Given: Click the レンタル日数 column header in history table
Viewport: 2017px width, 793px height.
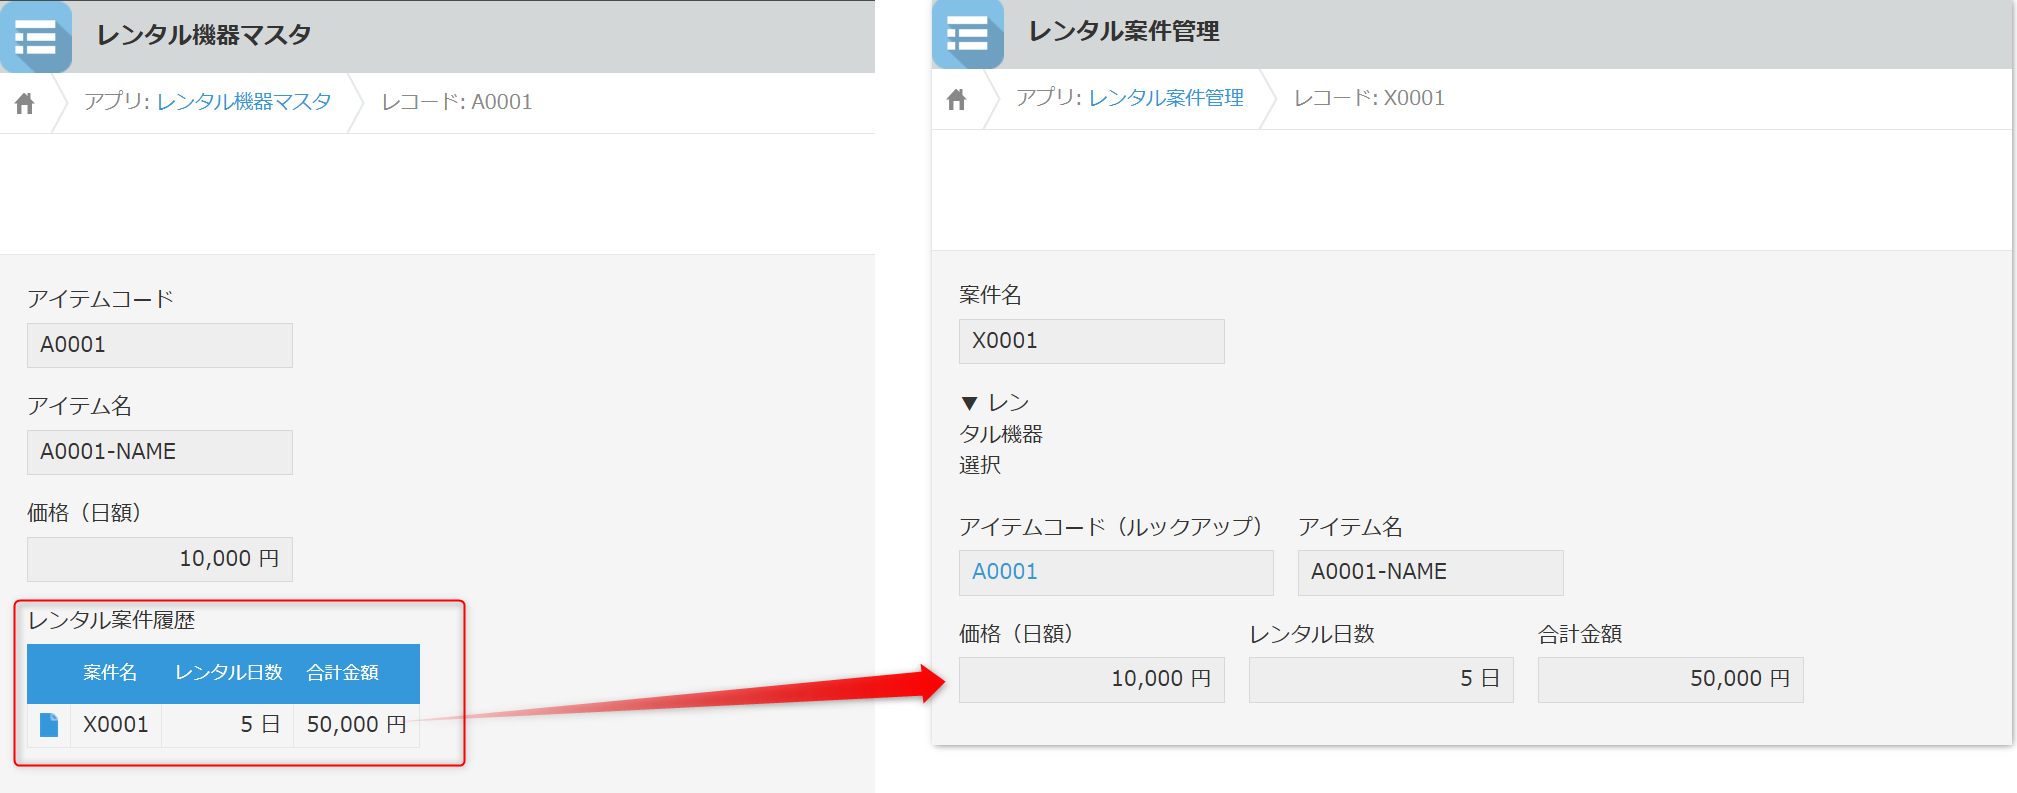Looking at the screenshot, I should 229,673.
